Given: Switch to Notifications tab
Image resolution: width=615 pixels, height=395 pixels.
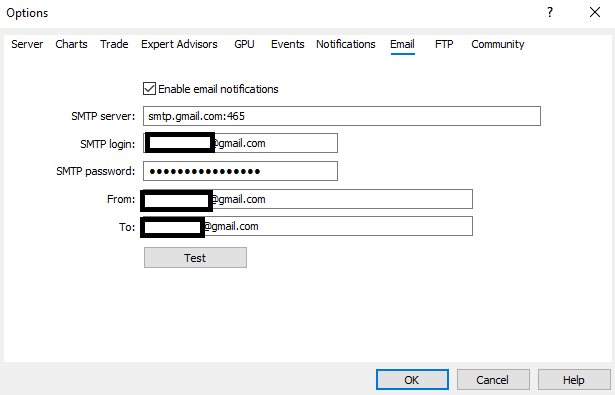Looking at the screenshot, I should (346, 44).
